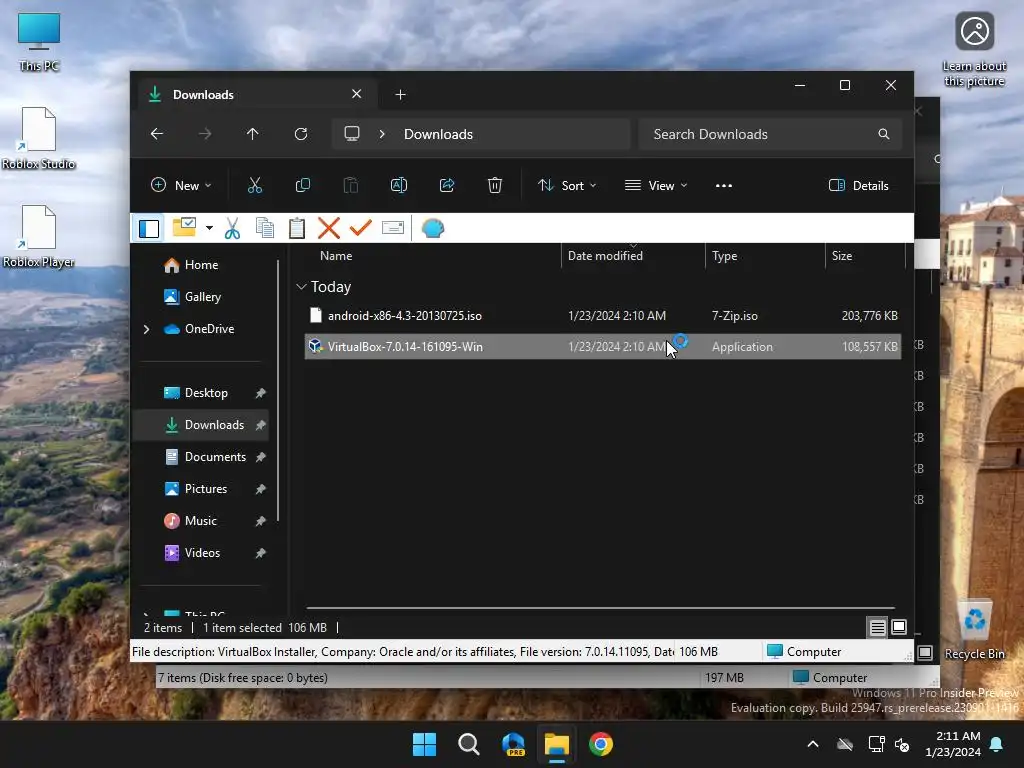This screenshot has width=1024, height=768.
Task: Open Home in navigation pane
Action: [x=201, y=265]
